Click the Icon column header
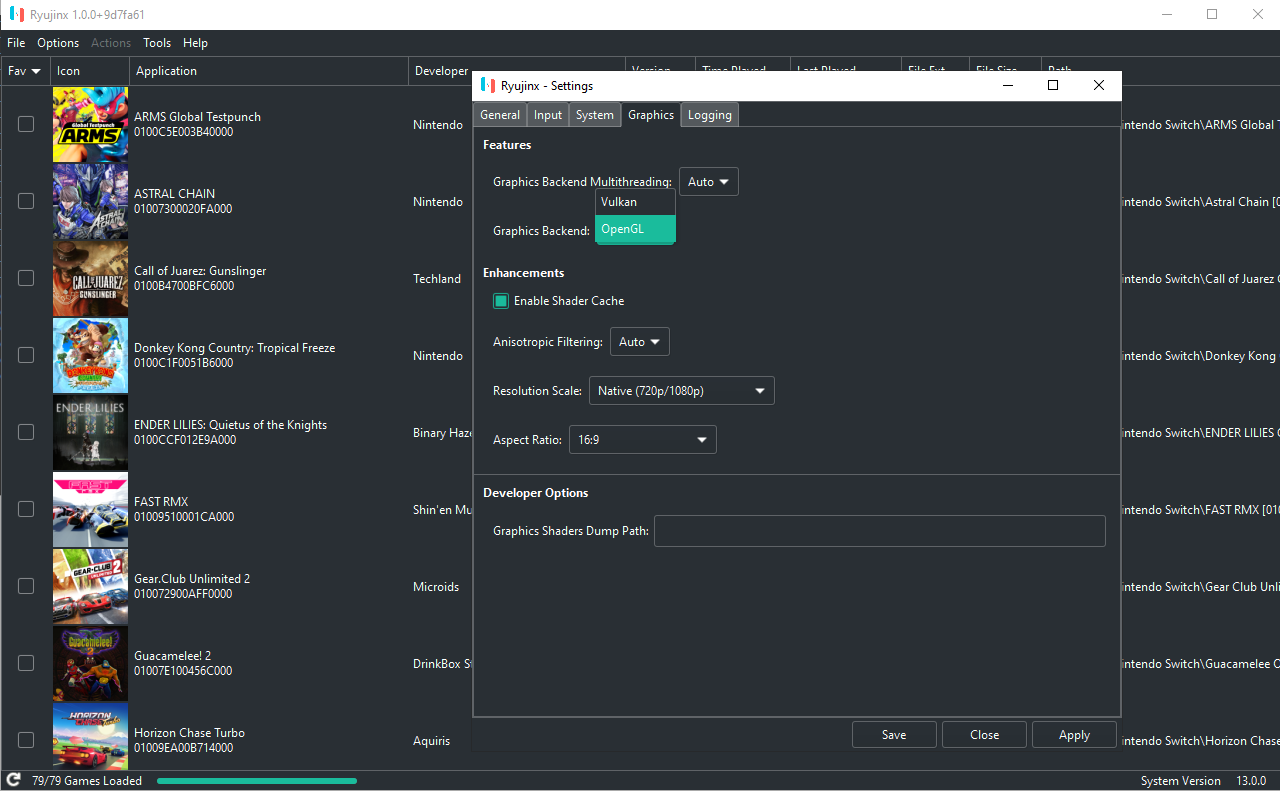1280x792 pixels. click(90, 71)
